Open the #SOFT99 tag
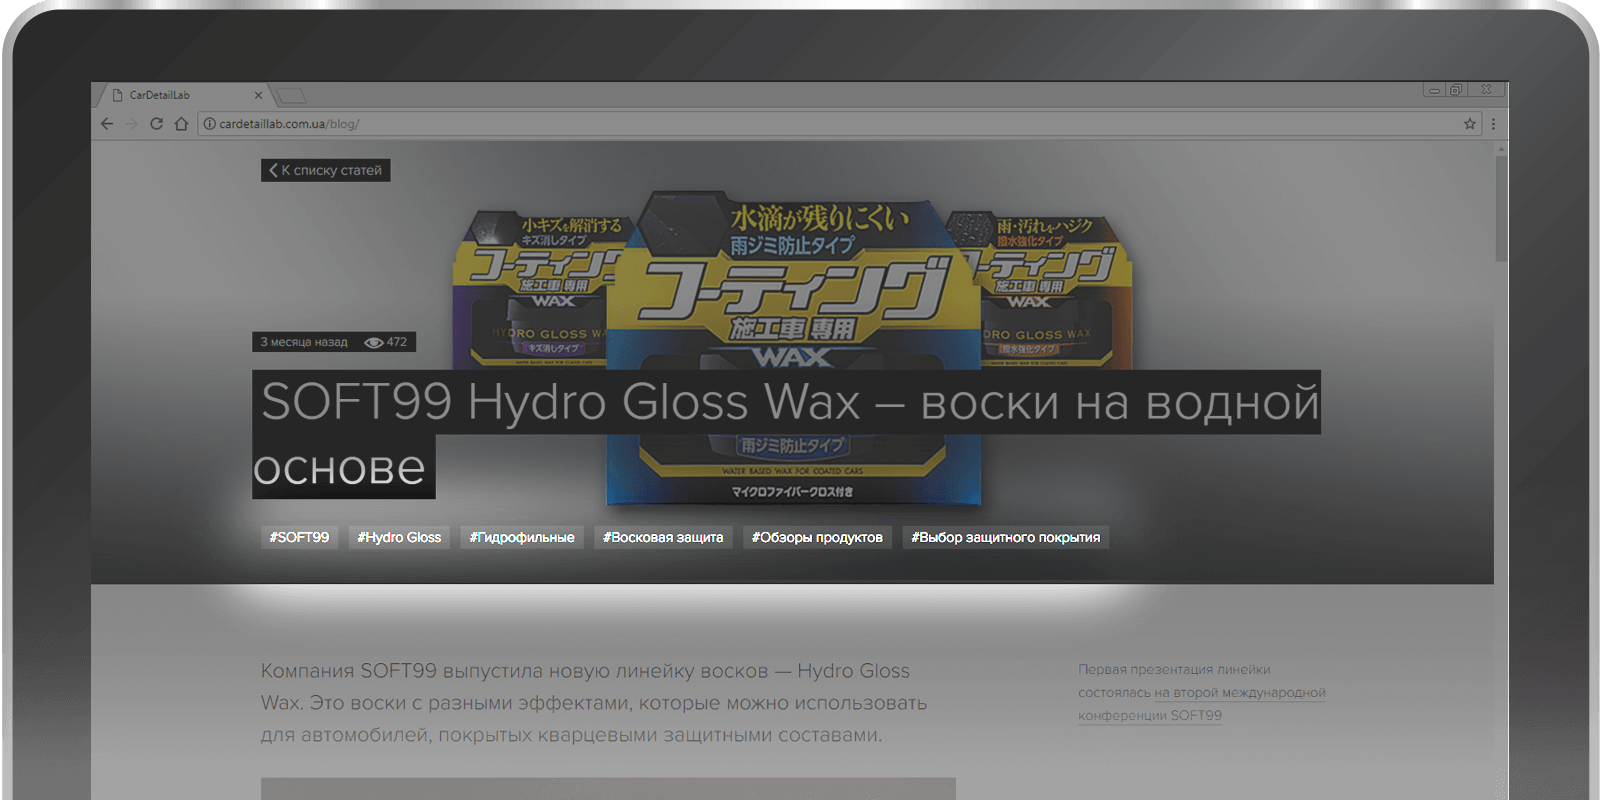Screen dimensions: 1600x800 point(299,537)
